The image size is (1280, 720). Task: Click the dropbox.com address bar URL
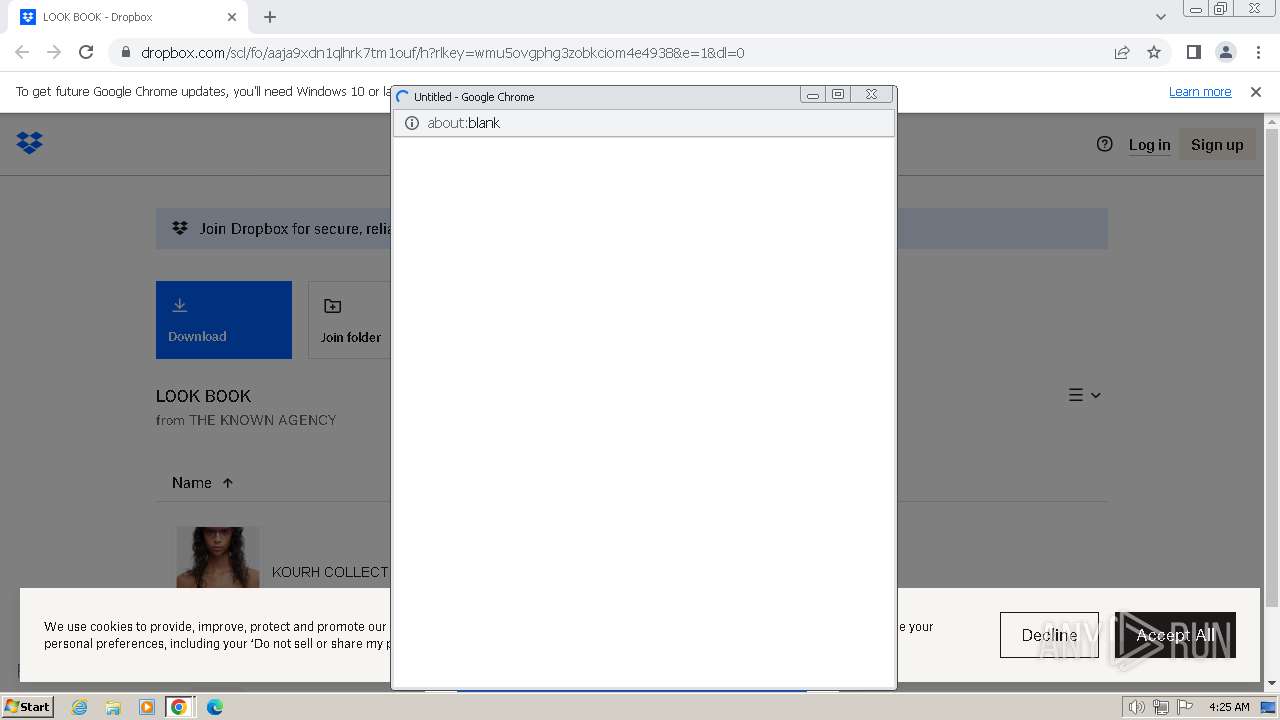[442, 53]
